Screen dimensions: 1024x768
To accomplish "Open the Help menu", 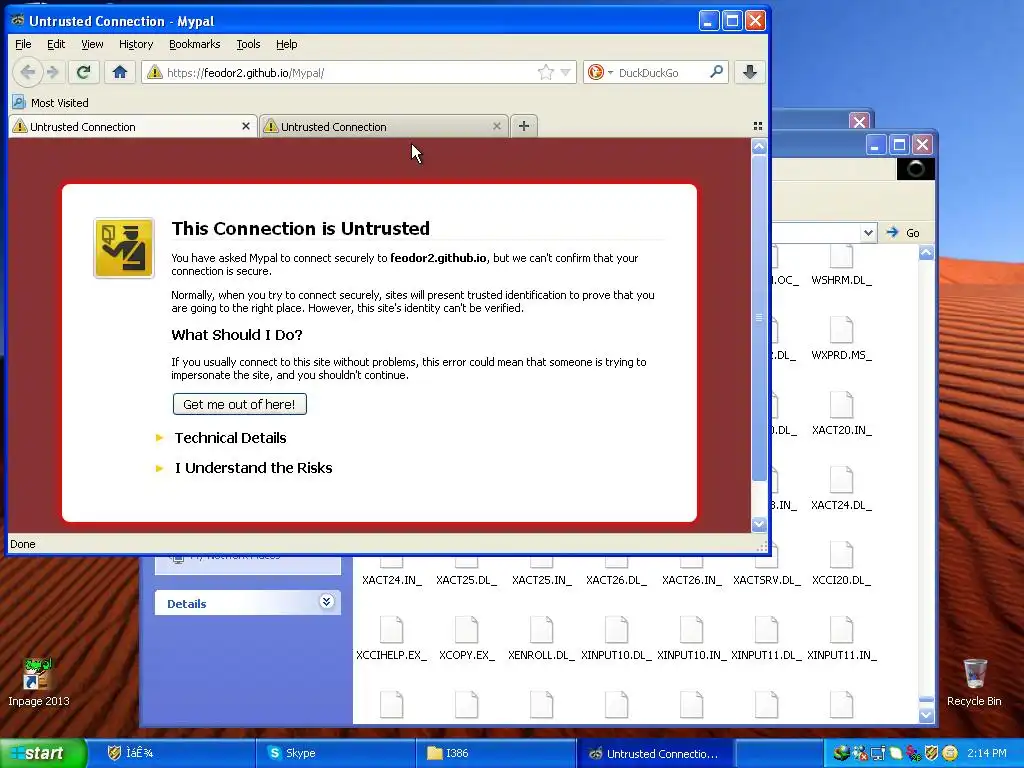I will coord(286,44).
